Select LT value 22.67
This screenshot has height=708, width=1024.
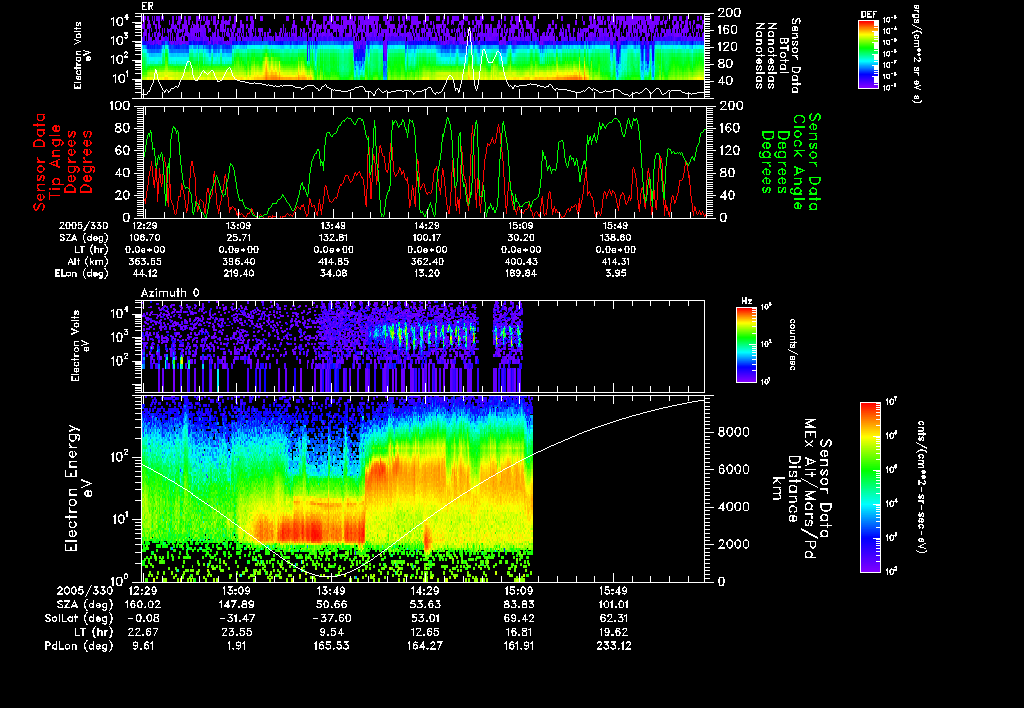[x=144, y=632]
